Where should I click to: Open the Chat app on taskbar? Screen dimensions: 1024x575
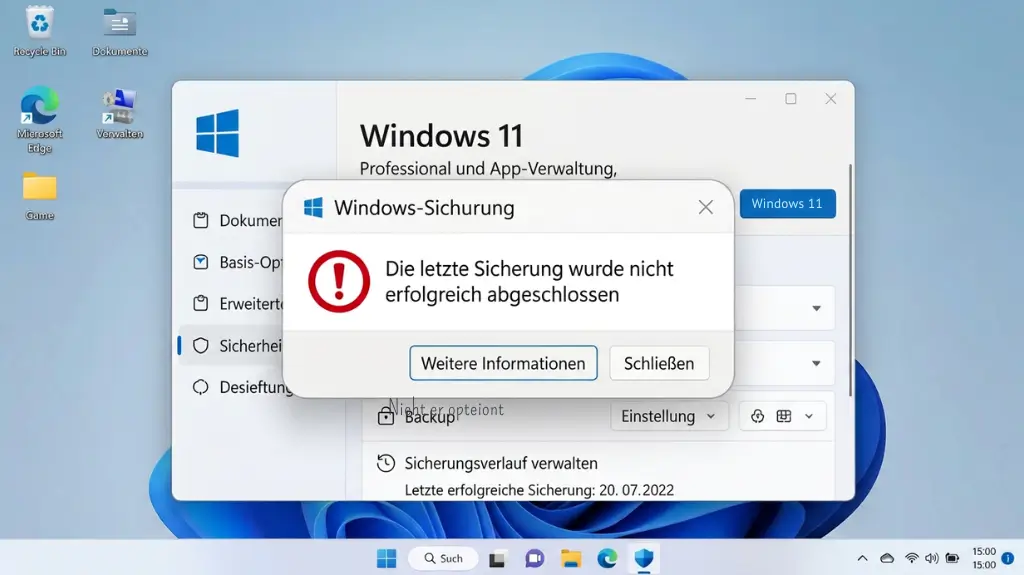click(x=535, y=559)
